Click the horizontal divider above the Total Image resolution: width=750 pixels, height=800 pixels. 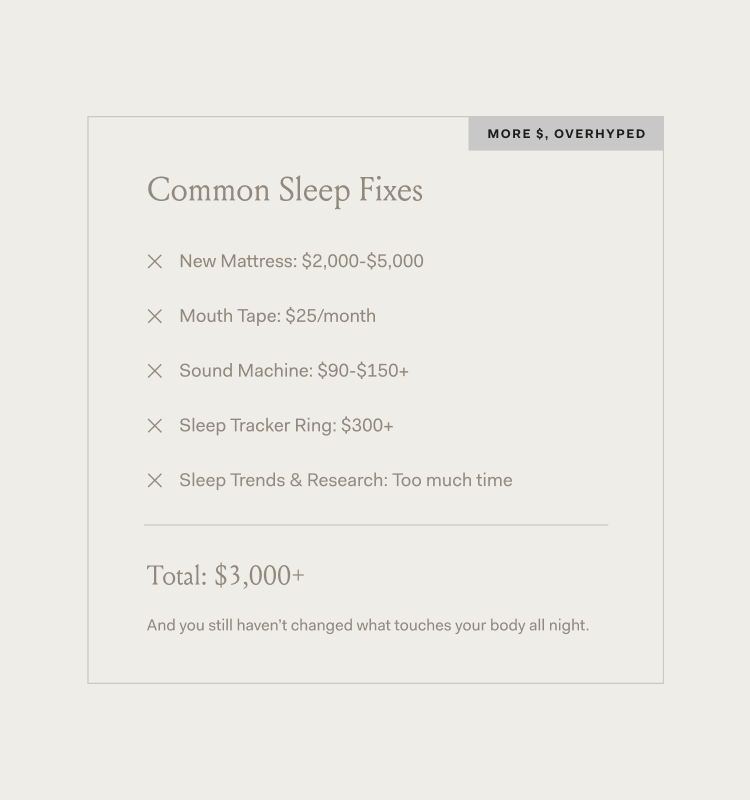pyautogui.click(x=376, y=524)
